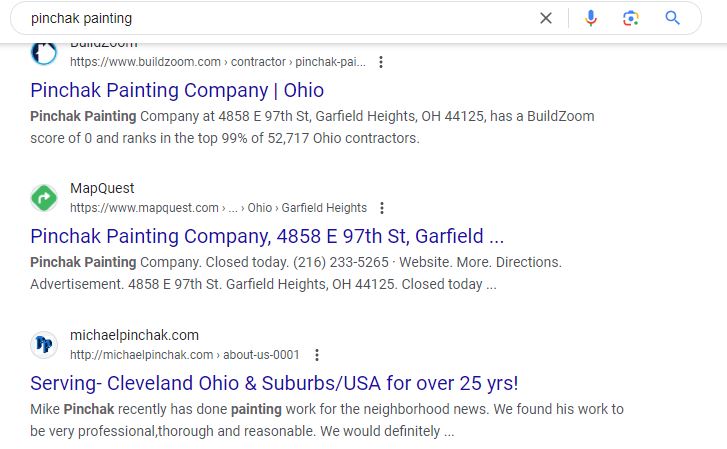Image resolution: width=727 pixels, height=449 pixels.
Task: Open Google Lens image search
Action: click(x=630, y=18)
